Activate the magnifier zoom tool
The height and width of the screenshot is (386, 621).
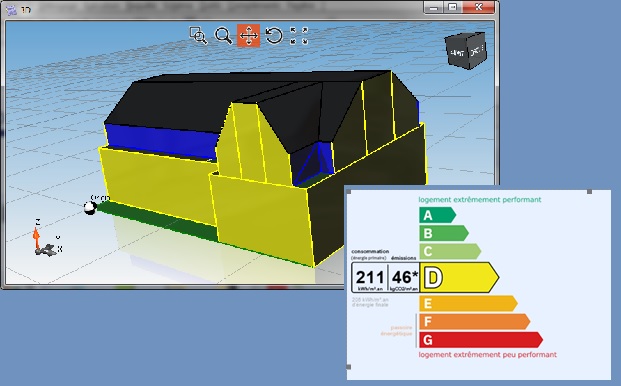click(223, 36)
